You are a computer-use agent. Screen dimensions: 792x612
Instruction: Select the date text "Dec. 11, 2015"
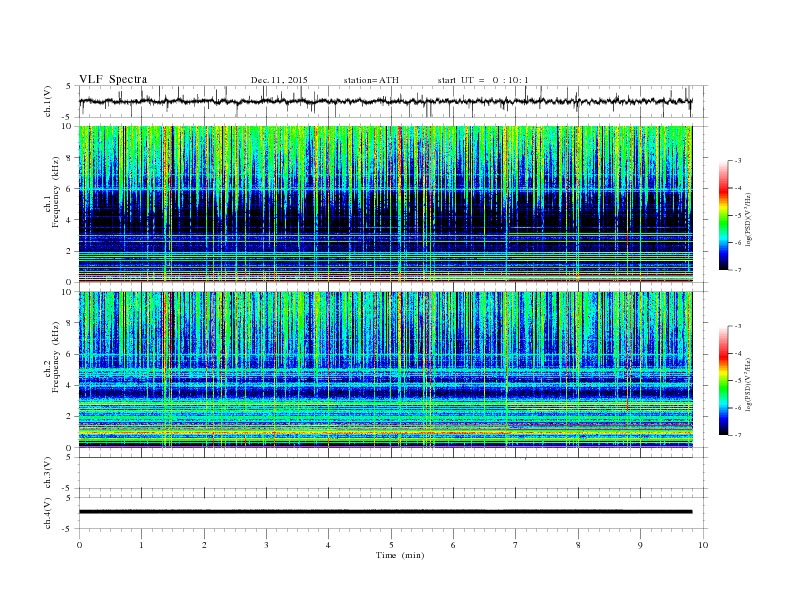click(279, 80)
